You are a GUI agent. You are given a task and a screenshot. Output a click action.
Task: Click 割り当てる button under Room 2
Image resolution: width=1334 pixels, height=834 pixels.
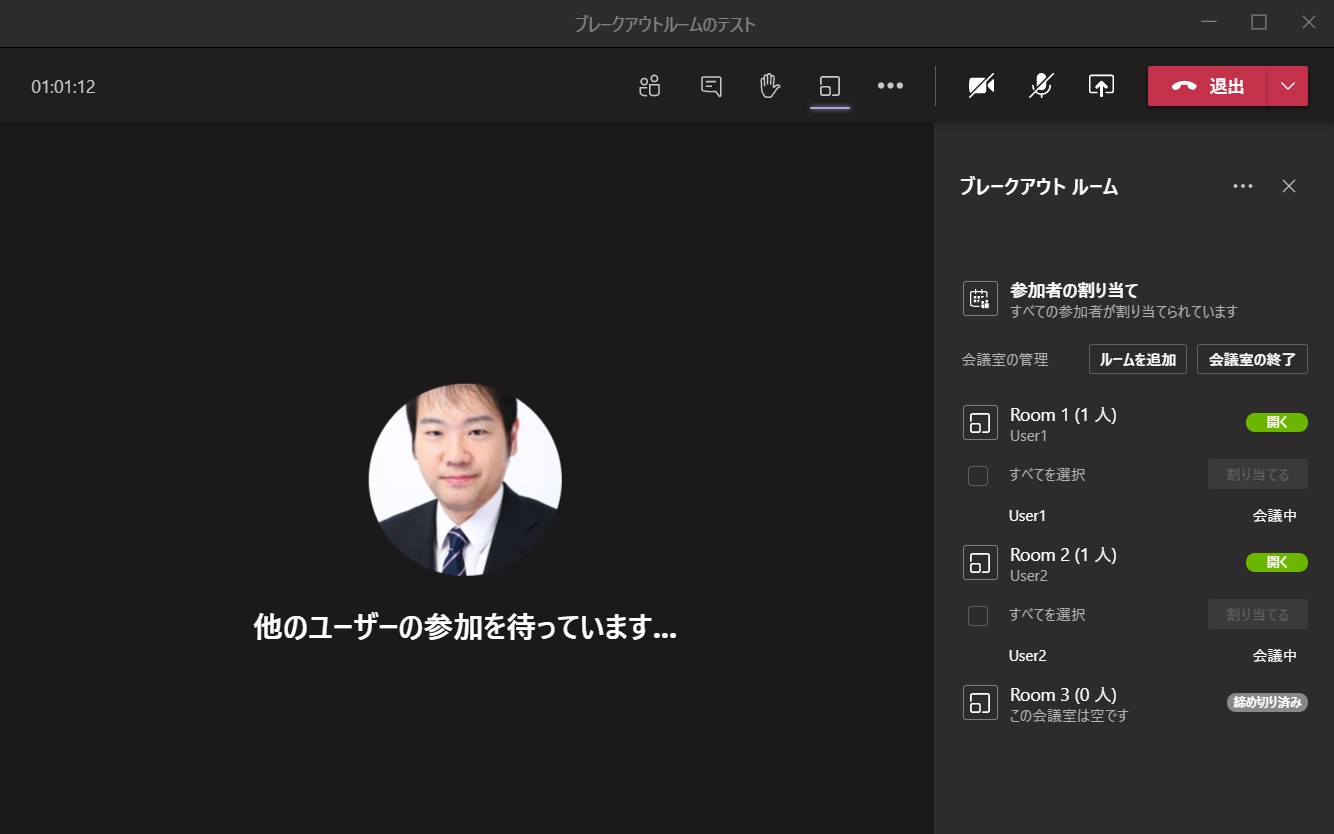coord(1258,615)
